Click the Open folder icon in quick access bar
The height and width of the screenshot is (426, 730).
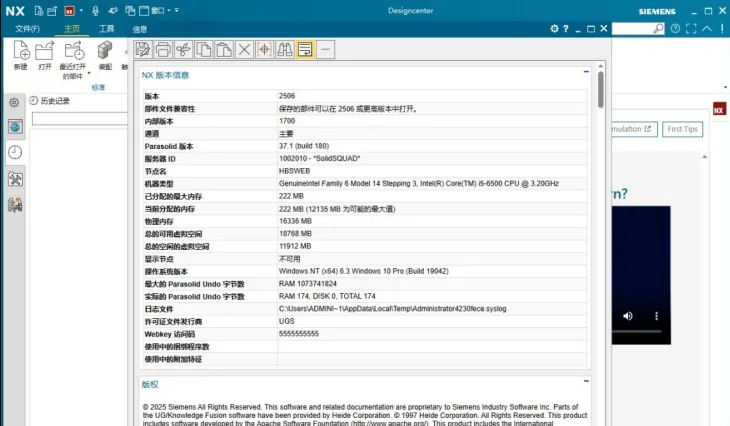[52, 11]
